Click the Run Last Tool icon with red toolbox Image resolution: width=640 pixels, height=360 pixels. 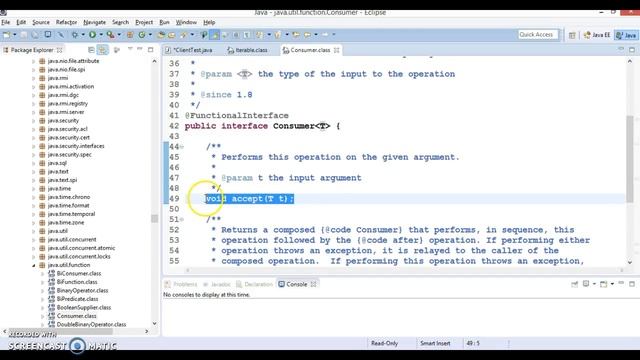tap(110, 35)
